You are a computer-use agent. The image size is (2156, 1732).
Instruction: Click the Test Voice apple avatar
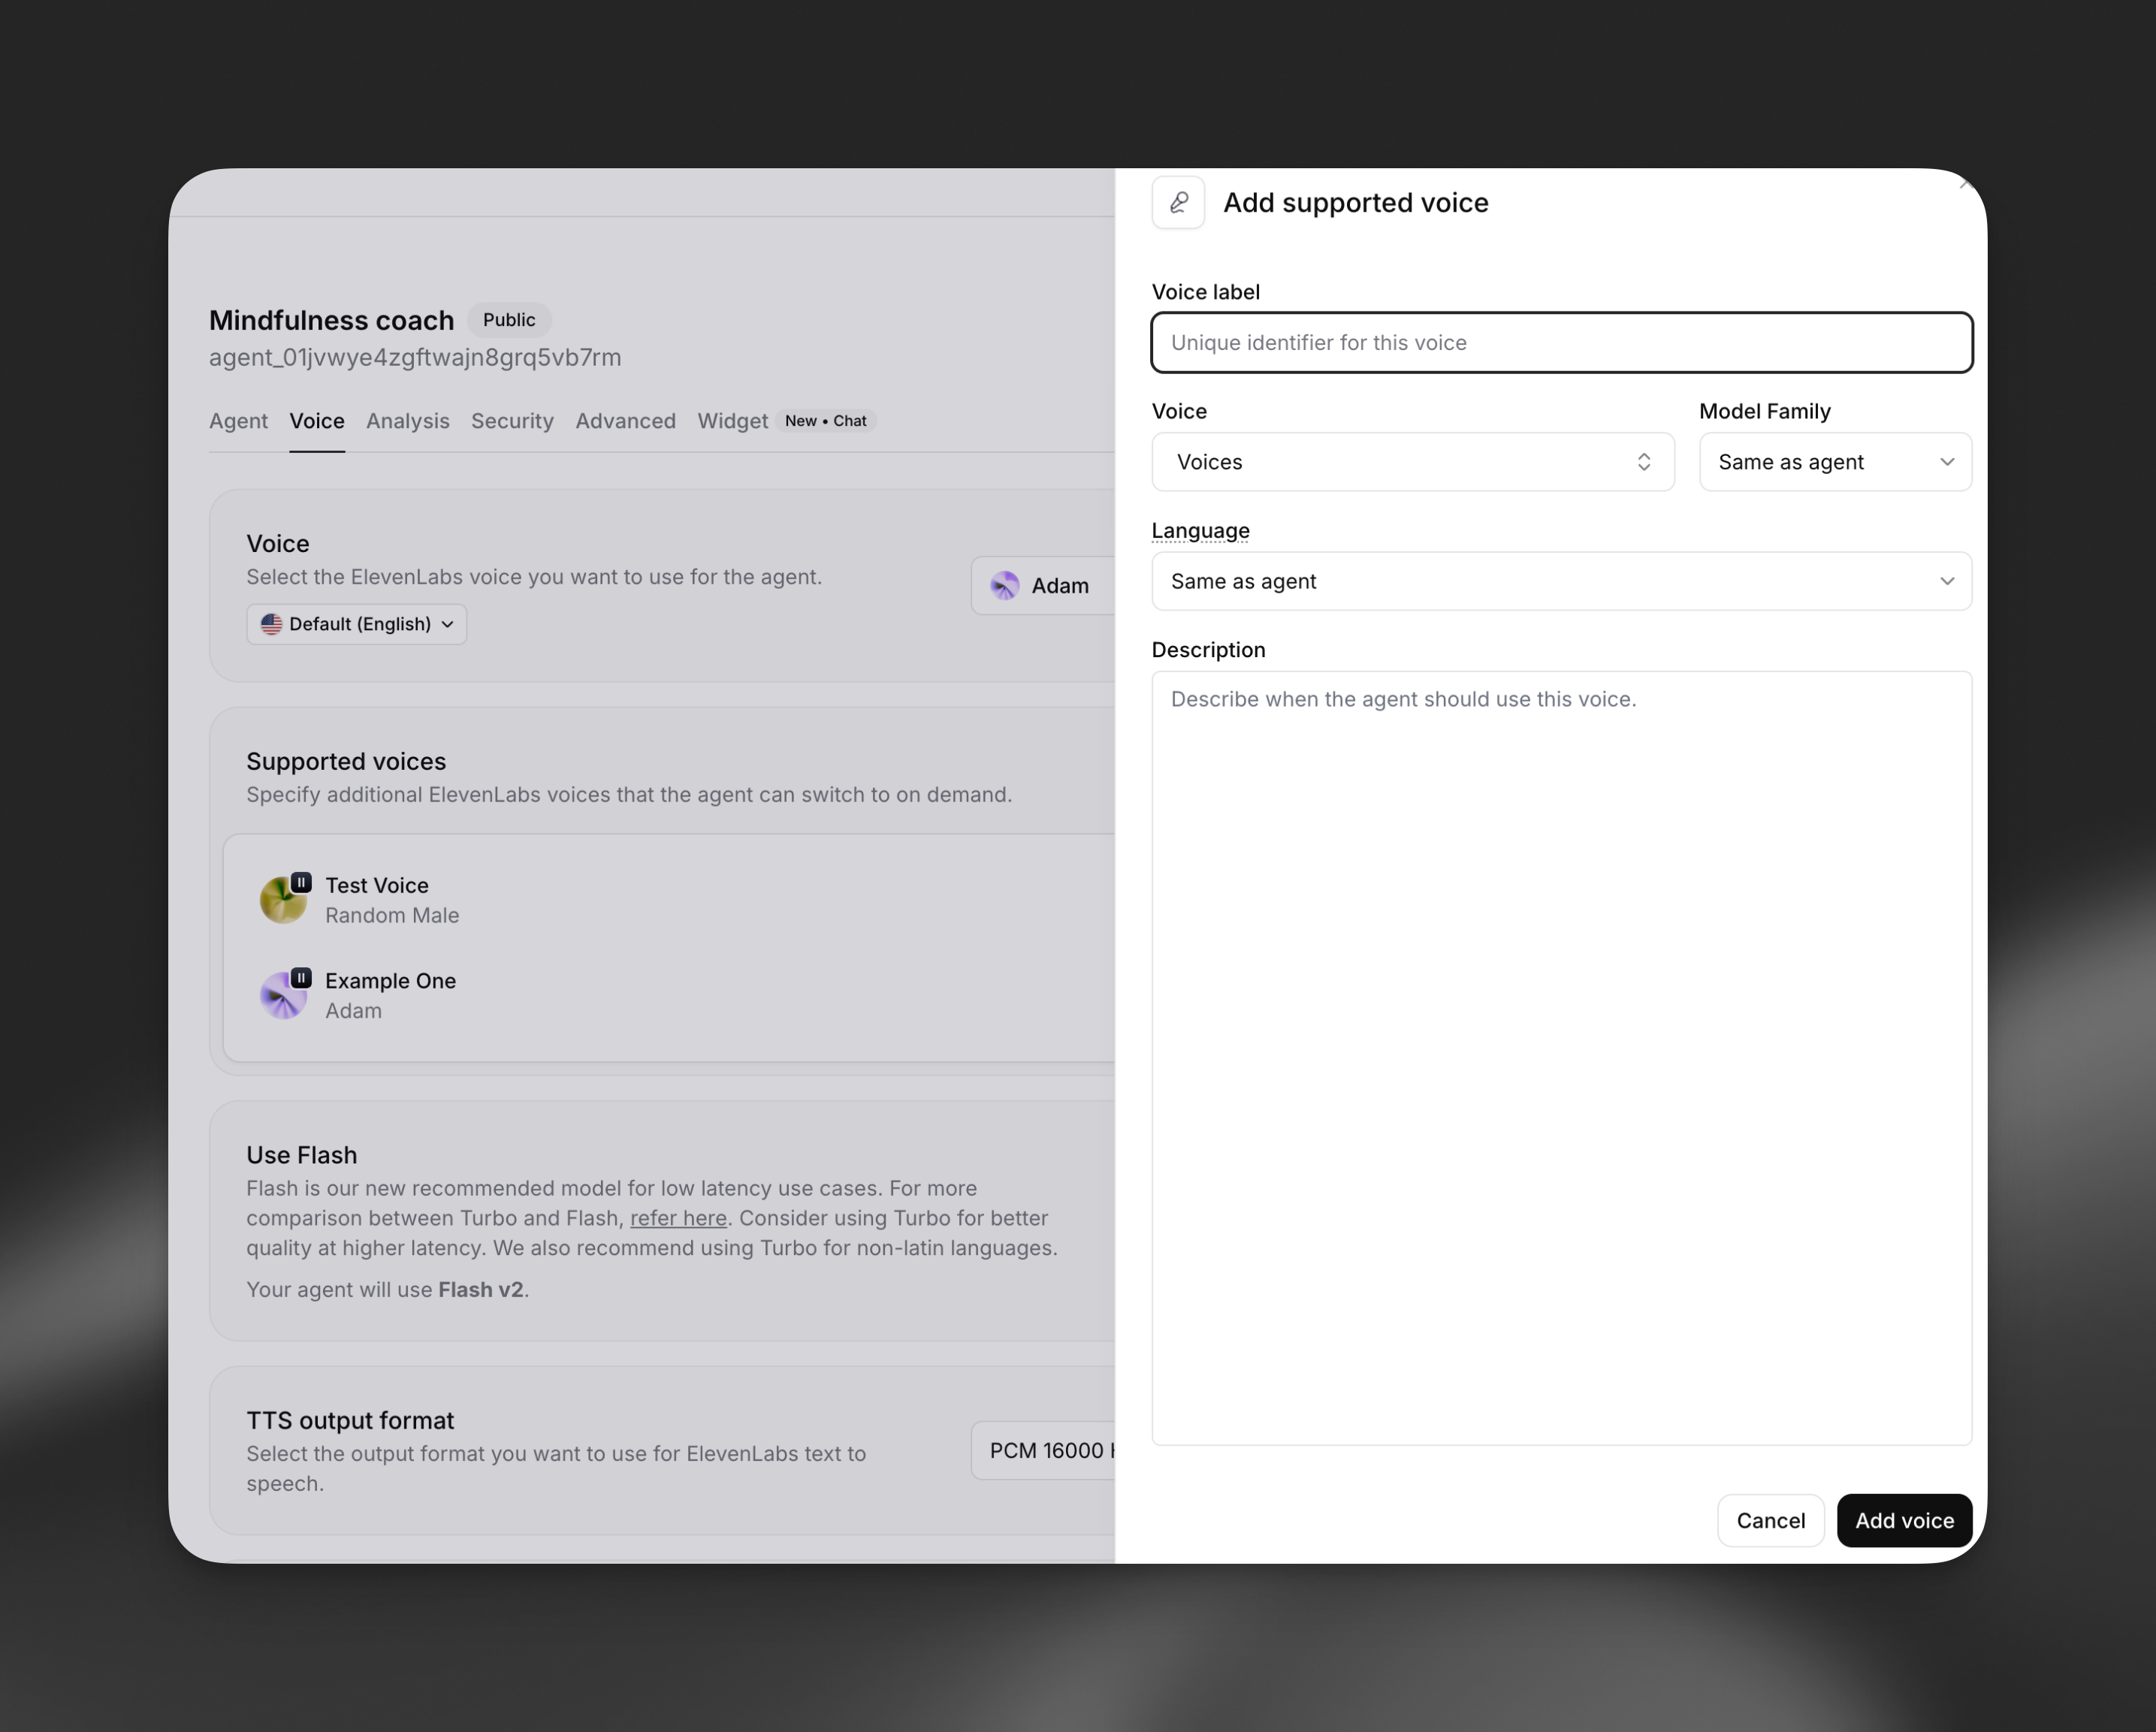(284, 899)
